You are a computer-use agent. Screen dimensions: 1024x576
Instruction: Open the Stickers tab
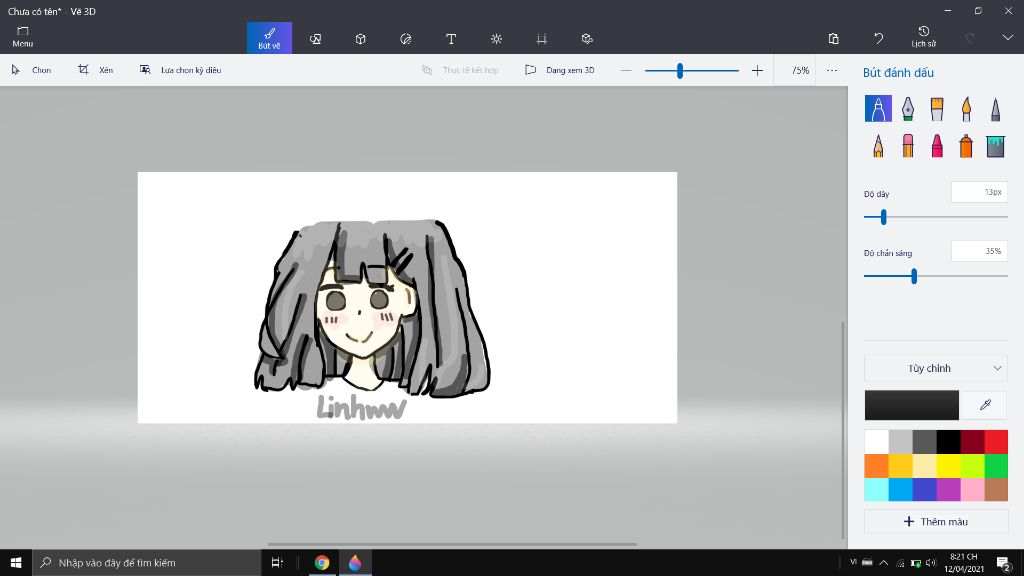406,39
